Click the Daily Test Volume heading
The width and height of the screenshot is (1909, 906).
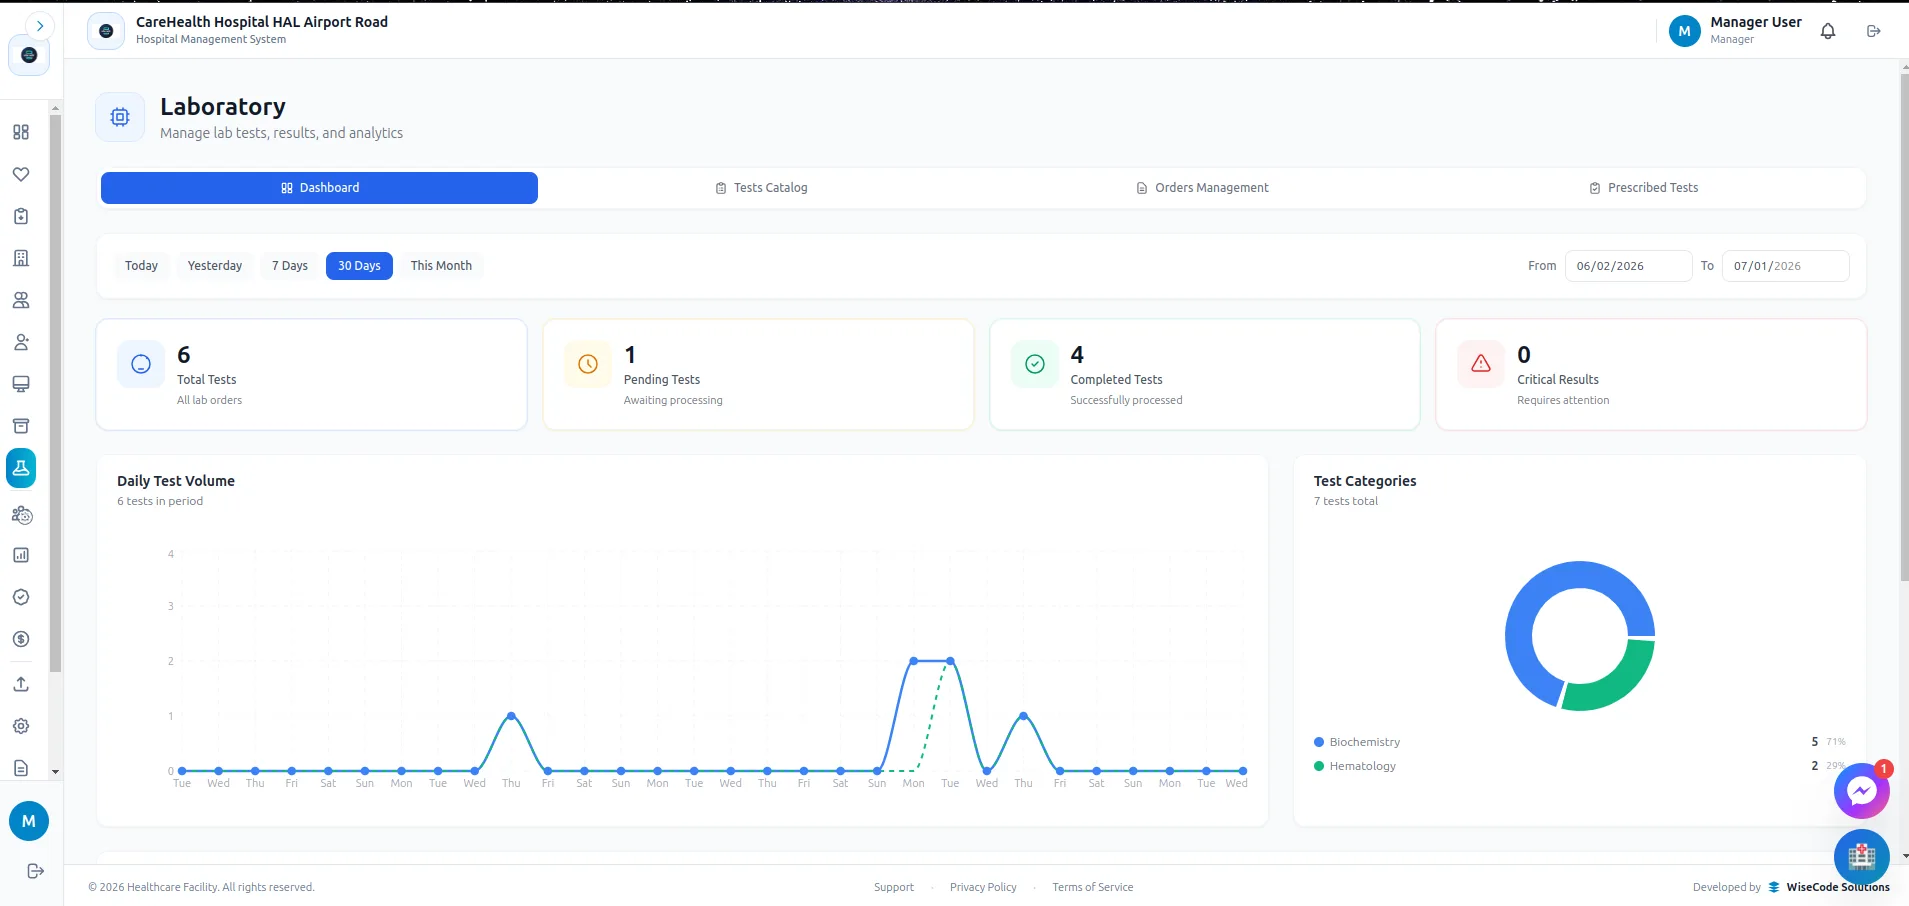point(176,481)
